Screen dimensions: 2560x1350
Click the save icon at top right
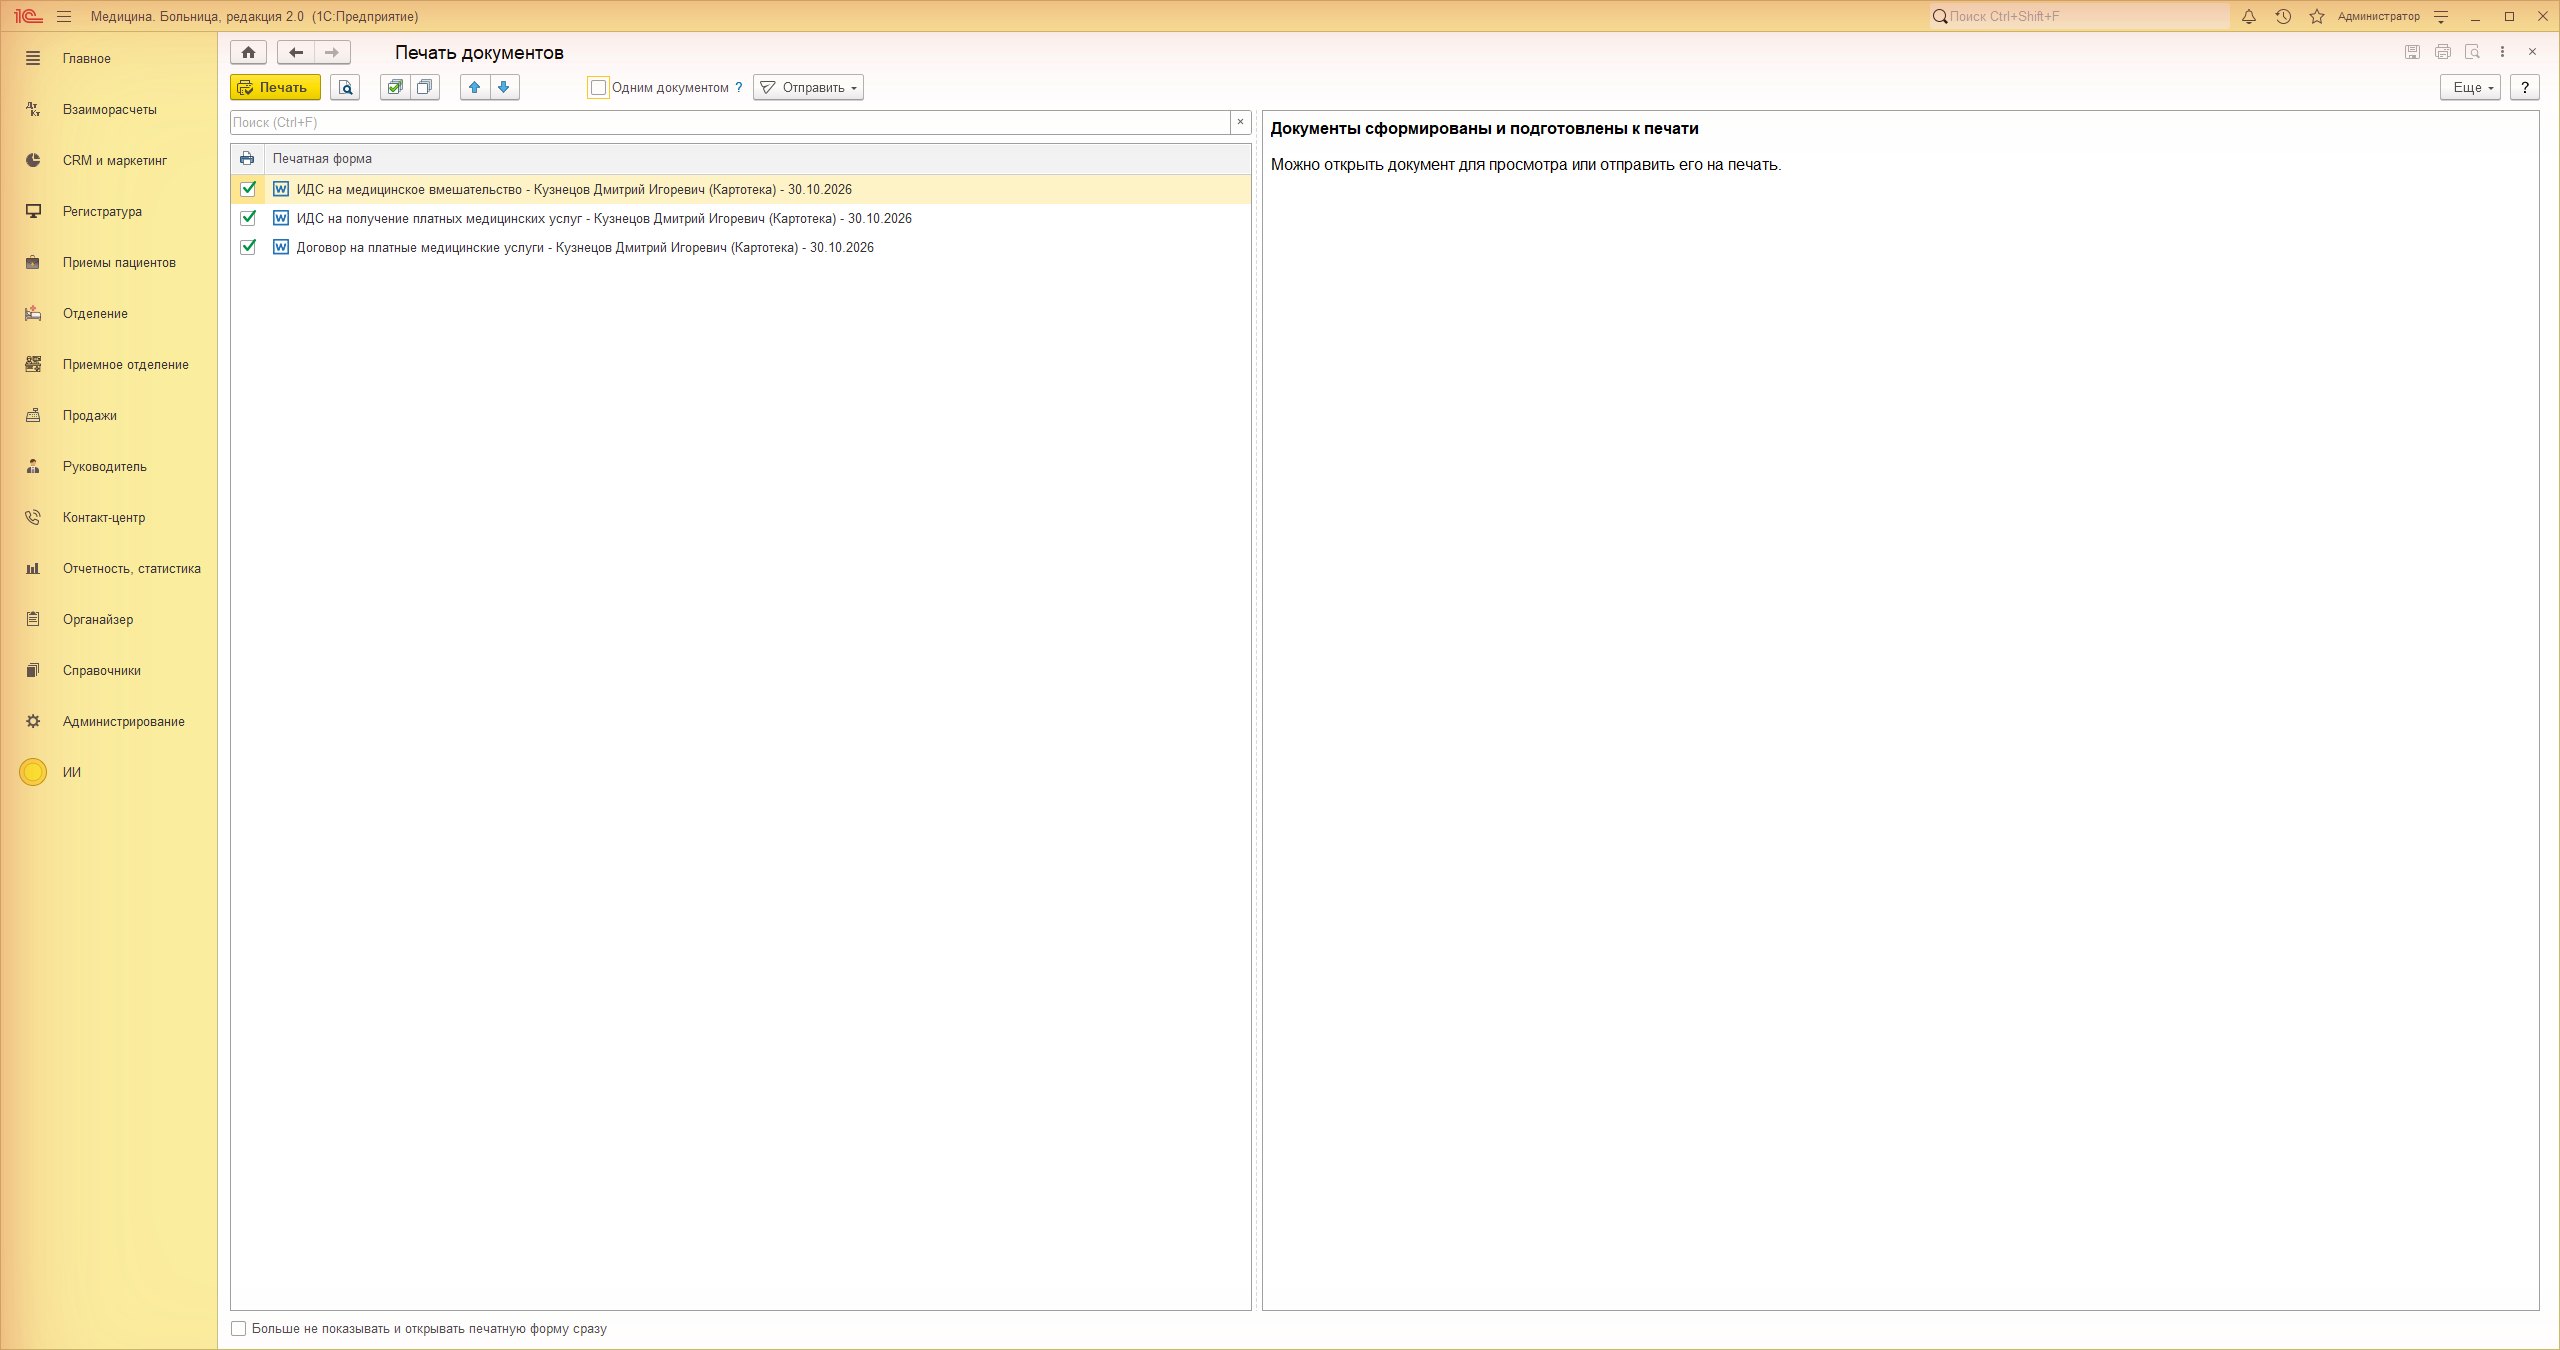coord(2412,52)
